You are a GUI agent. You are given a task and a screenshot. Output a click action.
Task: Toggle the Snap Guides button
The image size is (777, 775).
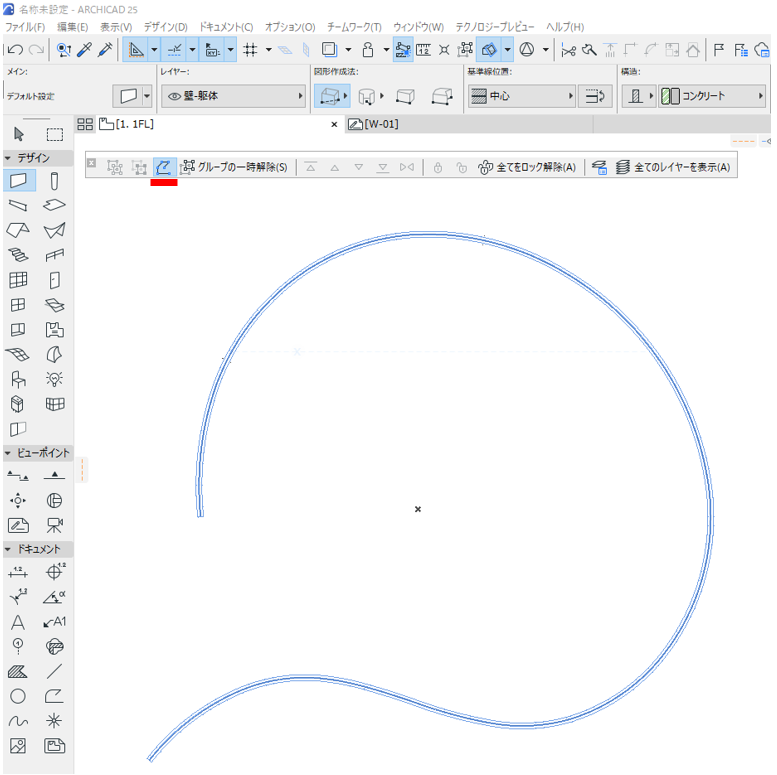coord(174,50)
